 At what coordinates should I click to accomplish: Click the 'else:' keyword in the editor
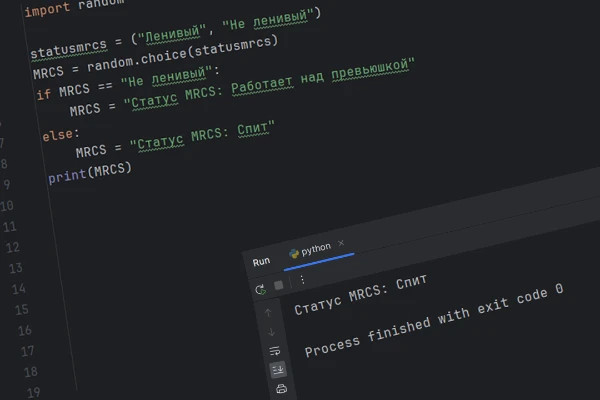point(61,135)
